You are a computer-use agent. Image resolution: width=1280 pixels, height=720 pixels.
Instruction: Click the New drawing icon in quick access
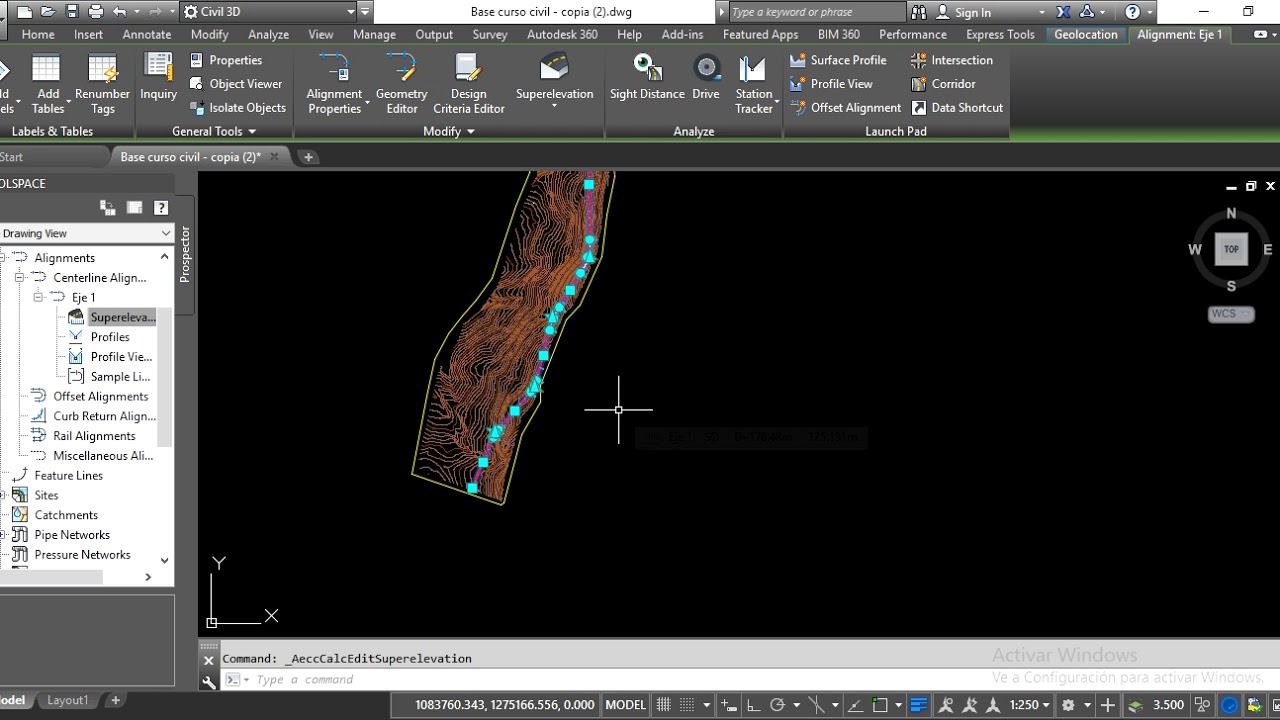tap(24, 12)
